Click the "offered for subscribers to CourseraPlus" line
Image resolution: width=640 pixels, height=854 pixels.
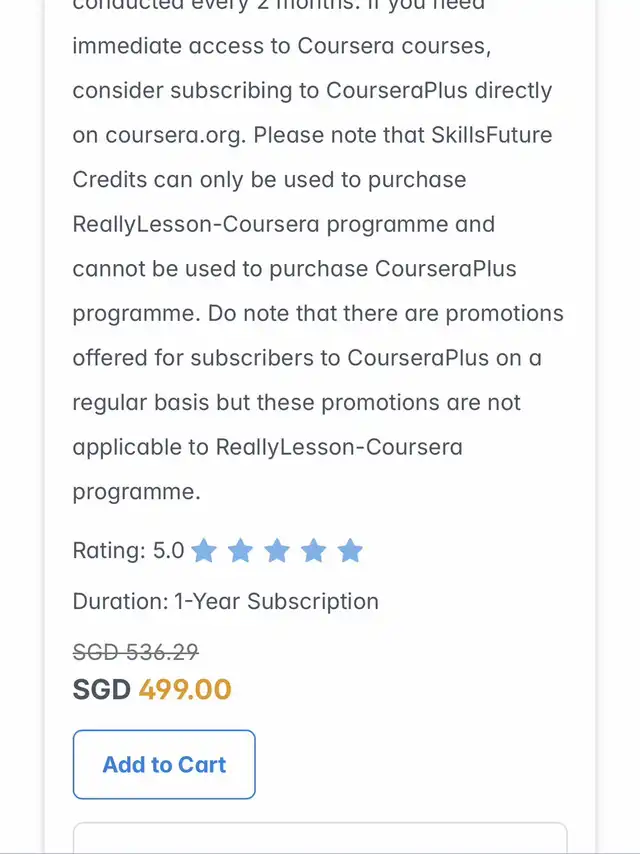[x=307, y=358]
